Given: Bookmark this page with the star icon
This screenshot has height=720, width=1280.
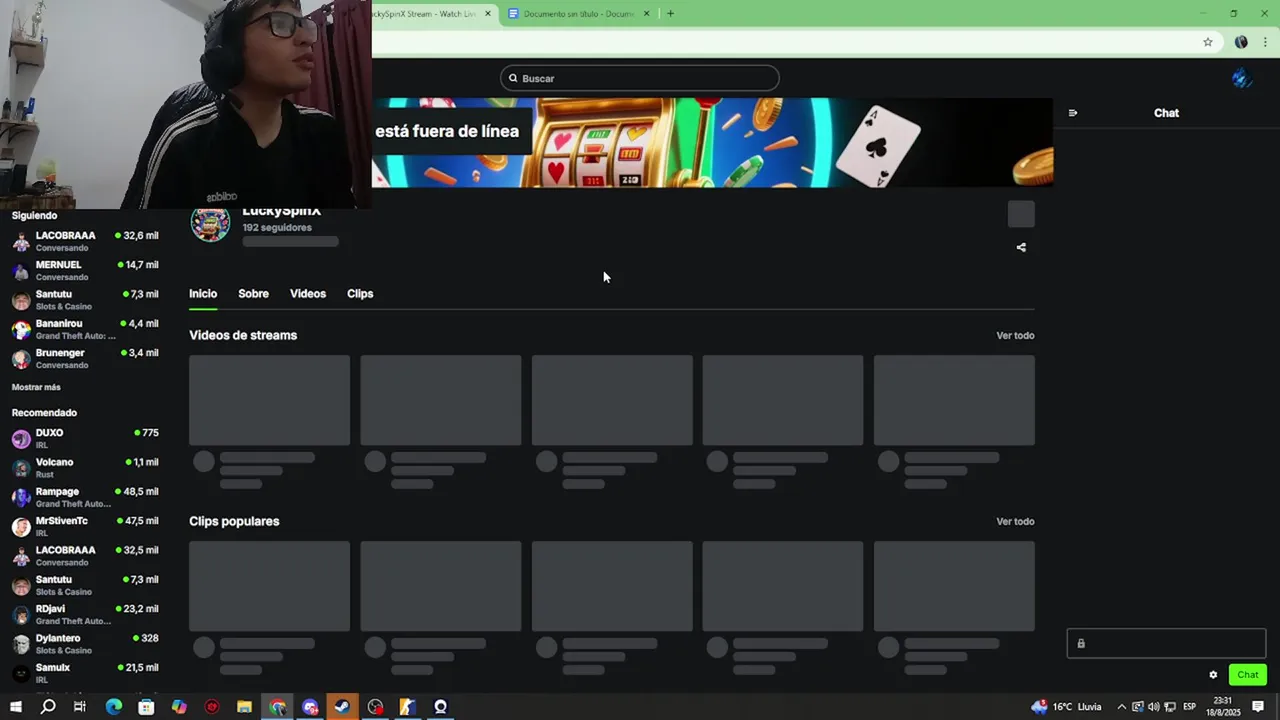Looking at the screenshot, I should click(x=1208, y=42).
